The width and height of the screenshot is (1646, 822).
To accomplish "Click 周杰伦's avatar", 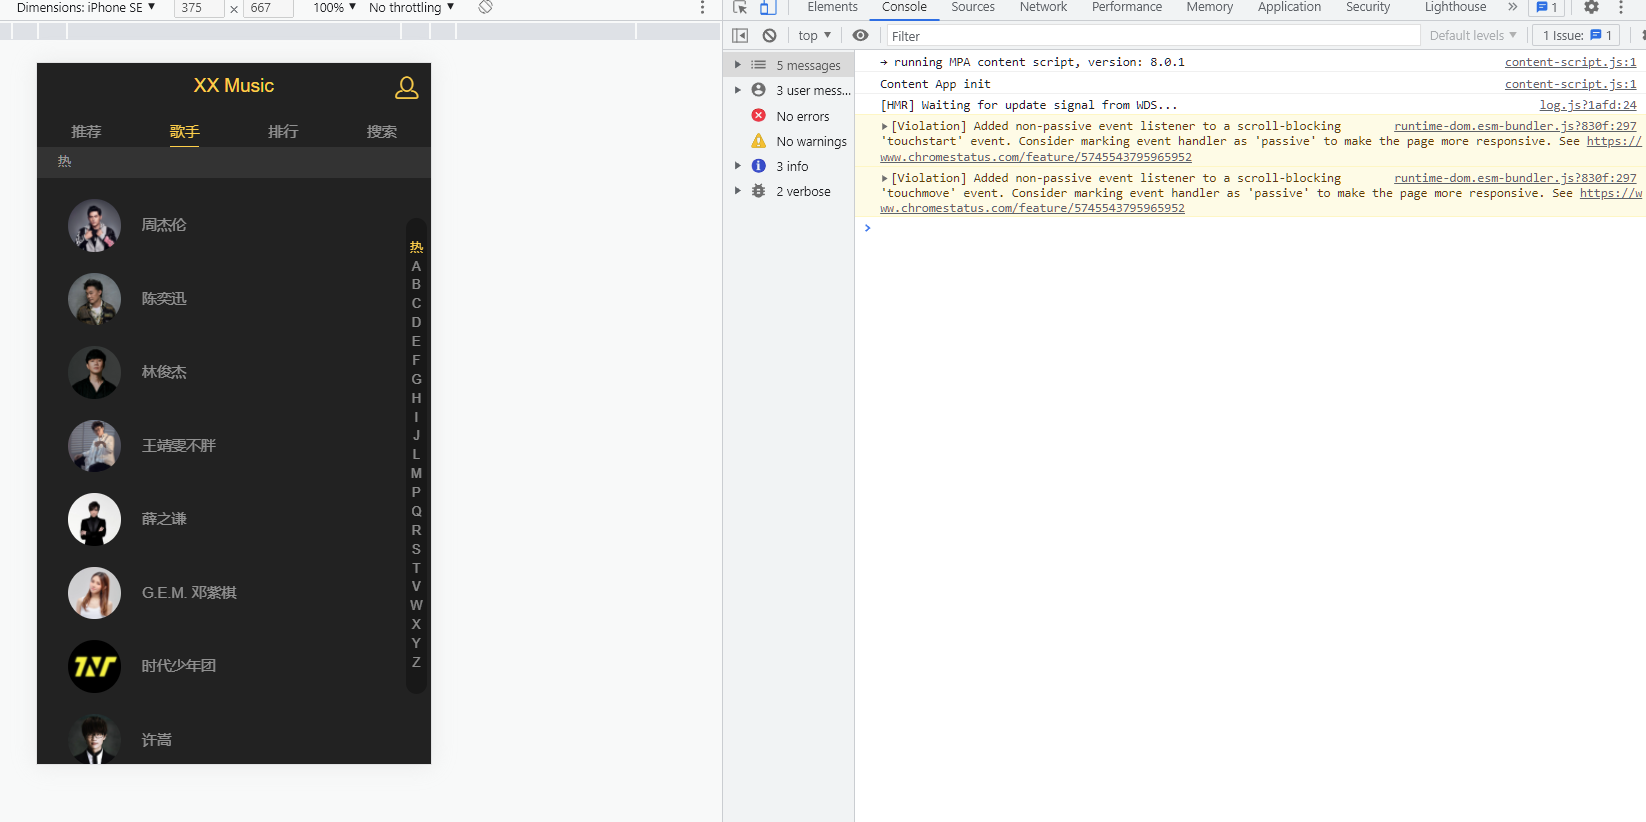I will click(x=94, y=225).
